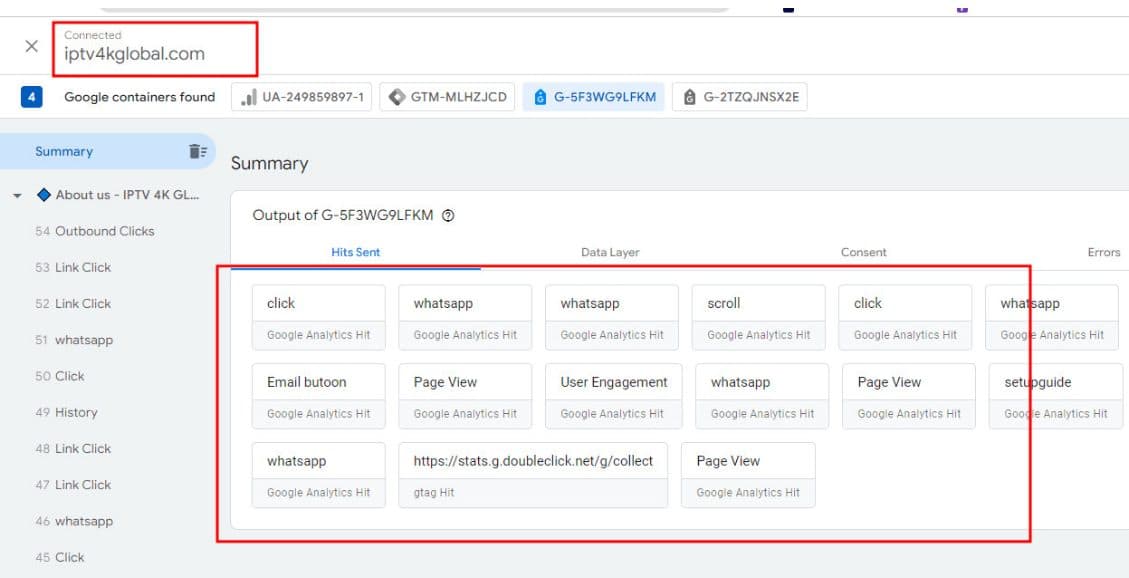1129x578 pixels.
Task: Open event 48 Link Click
Action: (x=73, y=448)
